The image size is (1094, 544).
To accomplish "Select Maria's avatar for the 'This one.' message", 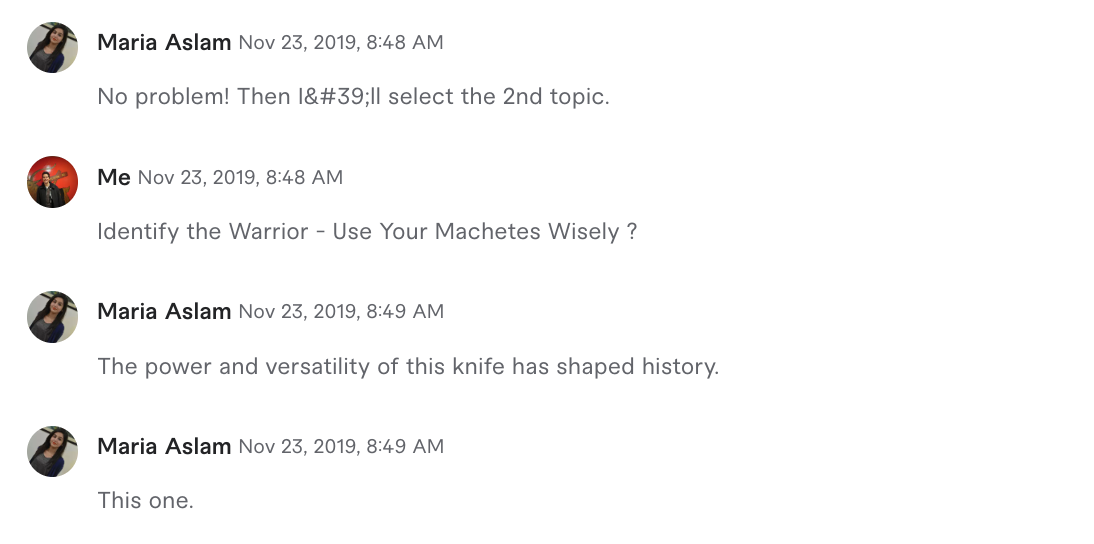I will click(52, 451).
